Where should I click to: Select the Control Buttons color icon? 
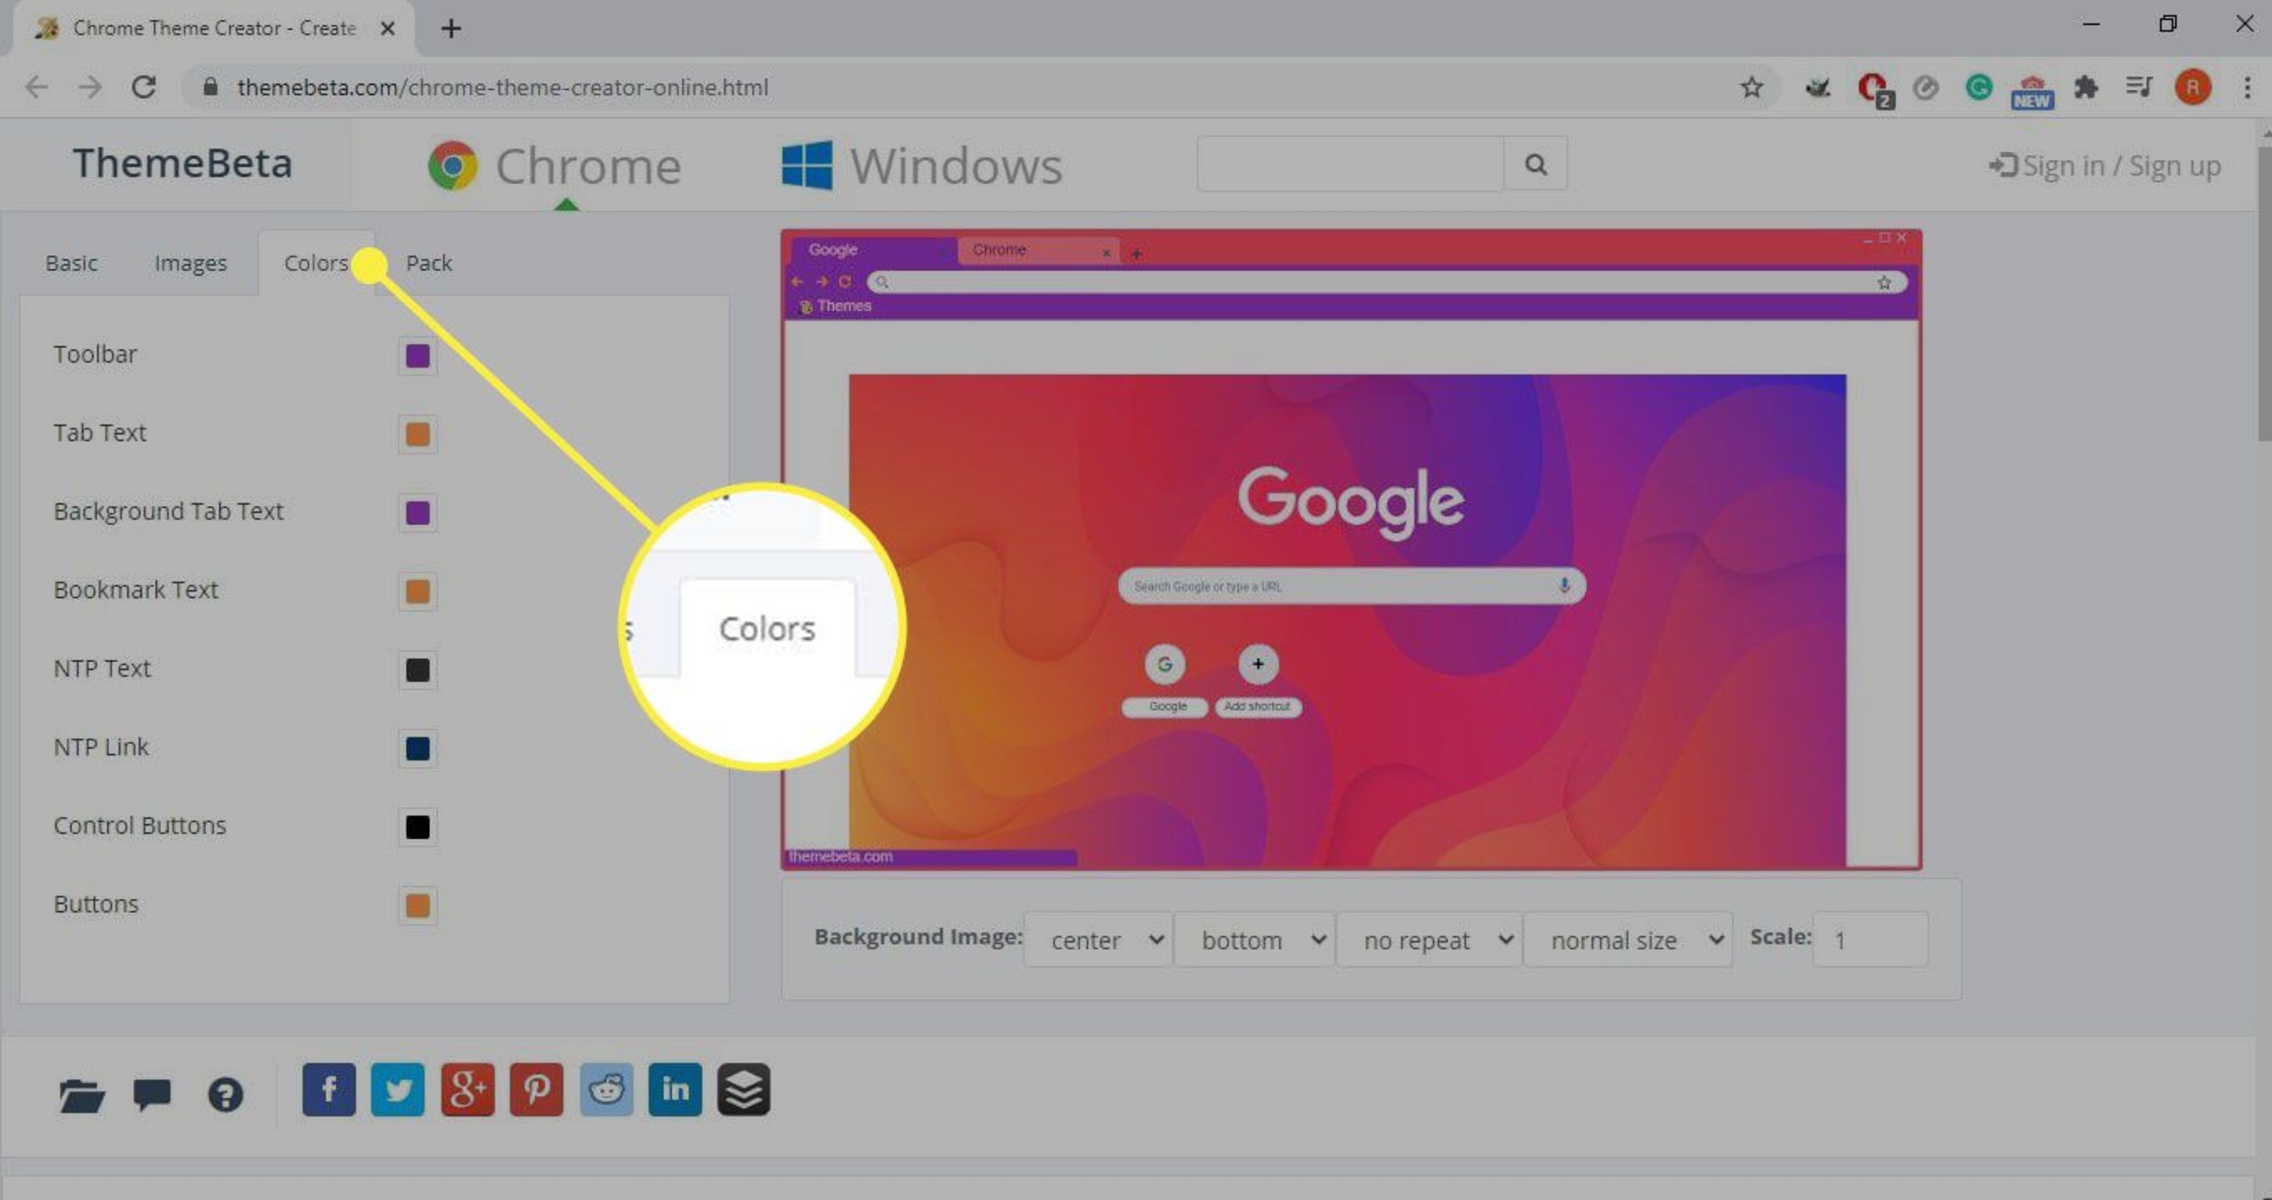[x=419, y=826]
